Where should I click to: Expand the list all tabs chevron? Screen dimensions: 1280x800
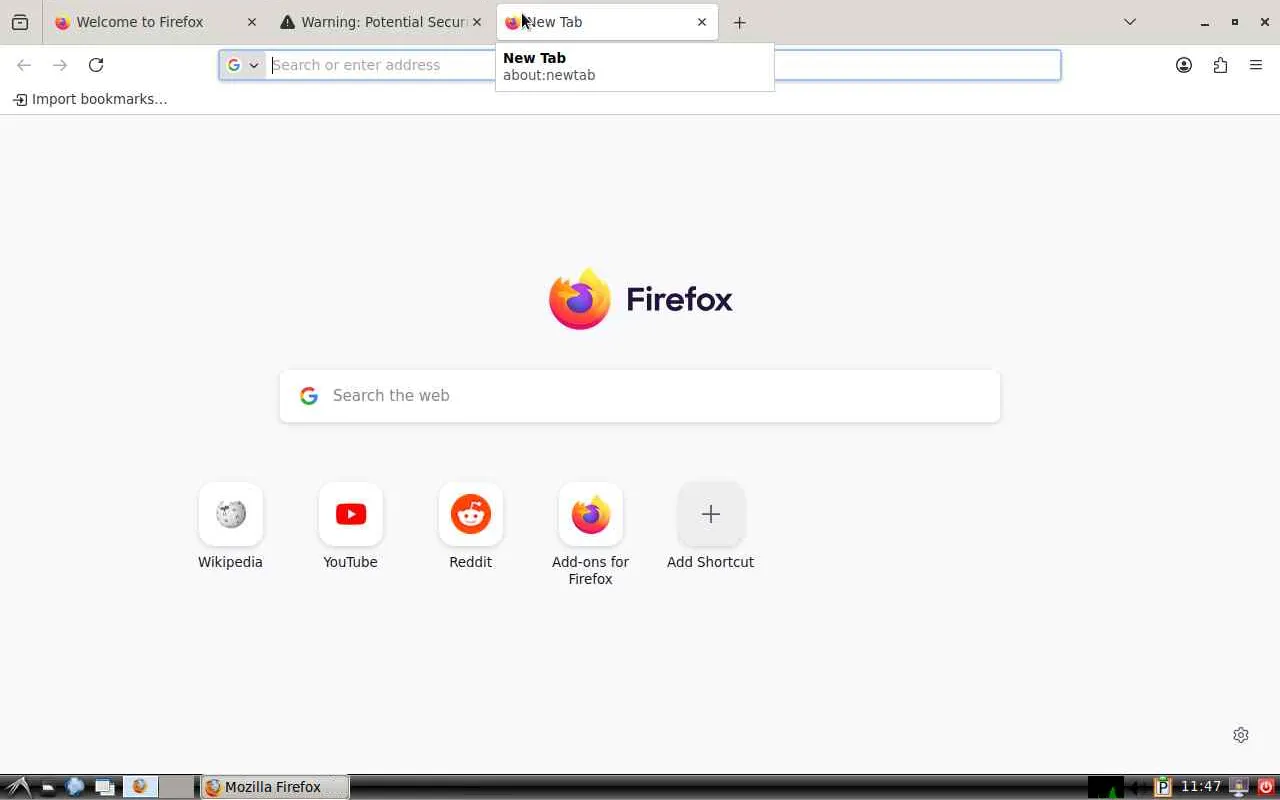[x=1130, y=22]
